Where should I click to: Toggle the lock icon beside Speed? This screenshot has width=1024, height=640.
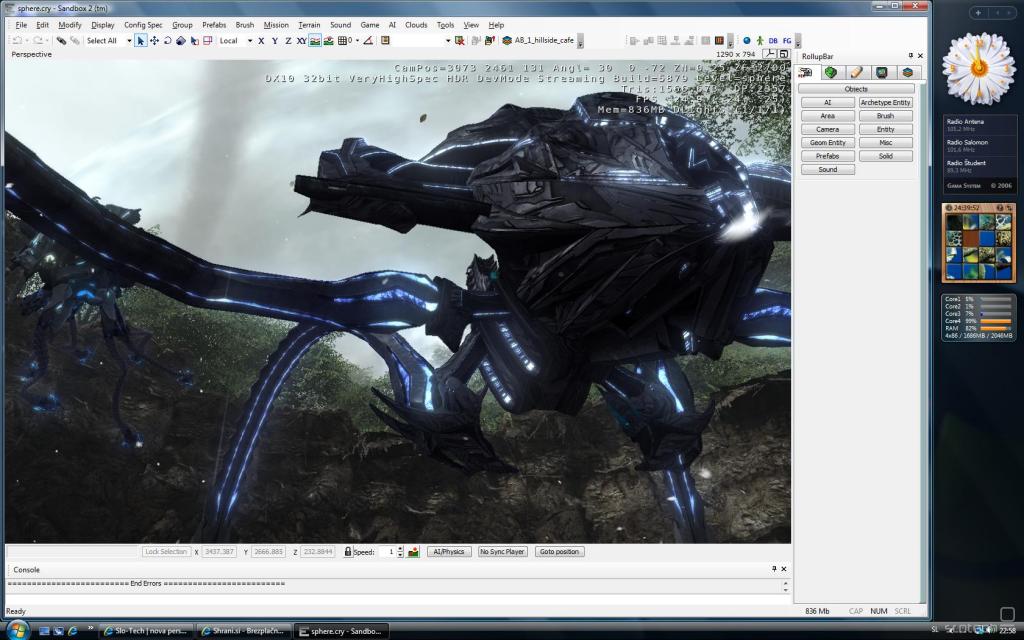(x=348, y=552)
